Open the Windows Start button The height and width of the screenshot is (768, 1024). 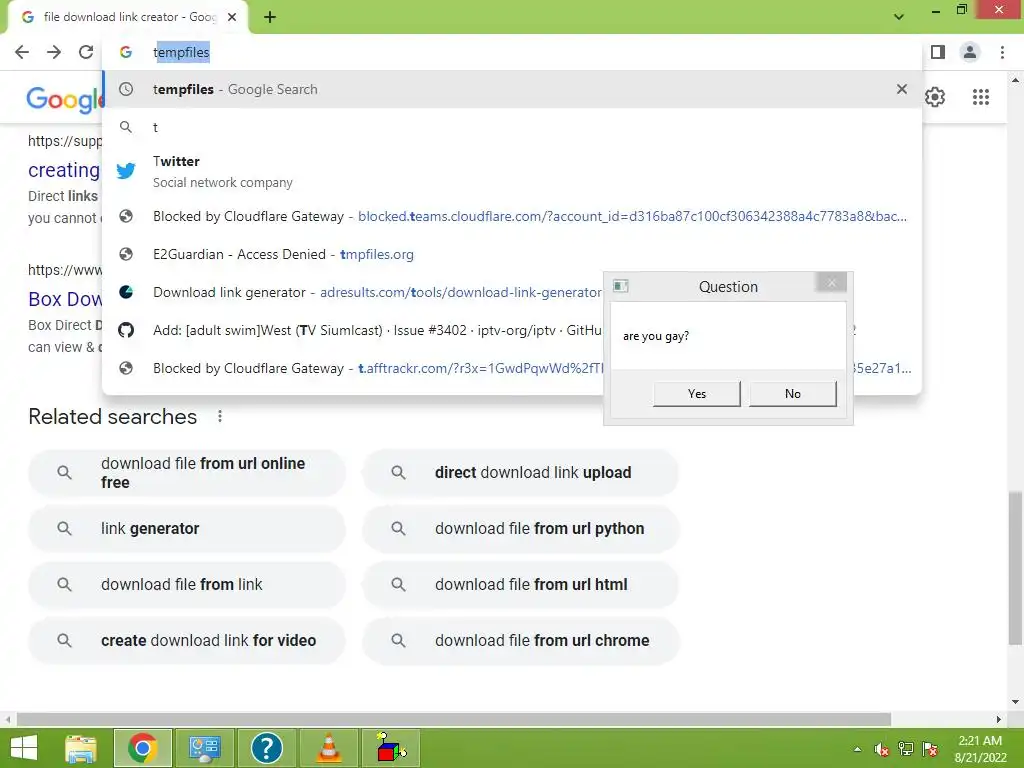(24, 748)
